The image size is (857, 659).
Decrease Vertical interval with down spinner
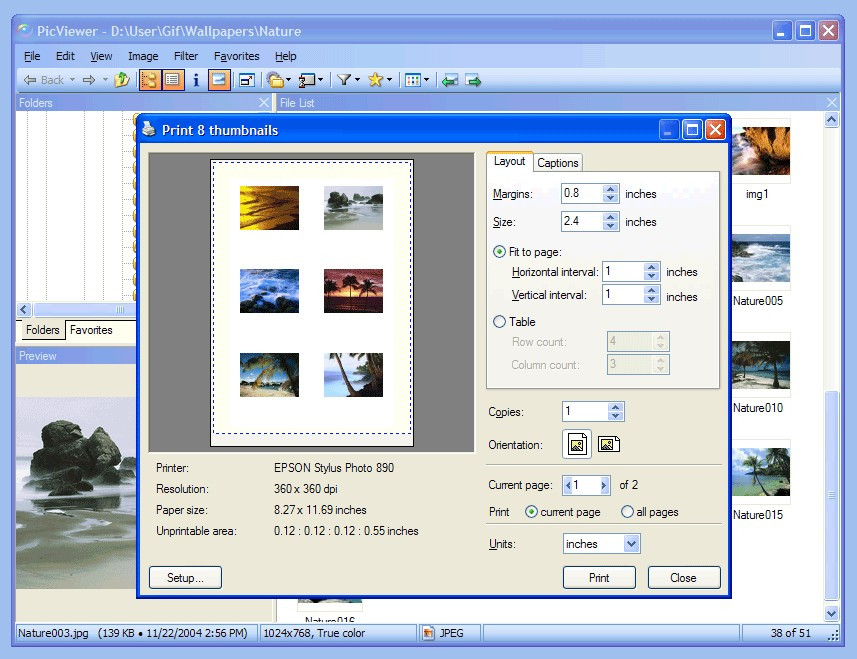(x=651, y=299)
